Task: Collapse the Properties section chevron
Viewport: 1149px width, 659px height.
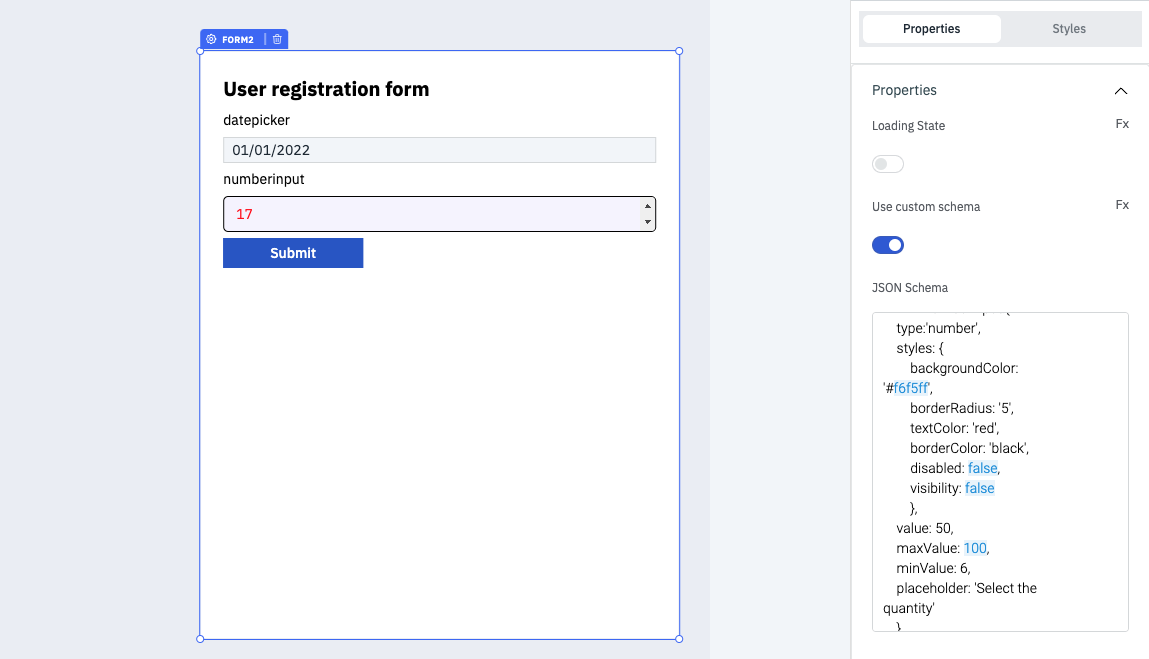Action: tap(1121, 91)
